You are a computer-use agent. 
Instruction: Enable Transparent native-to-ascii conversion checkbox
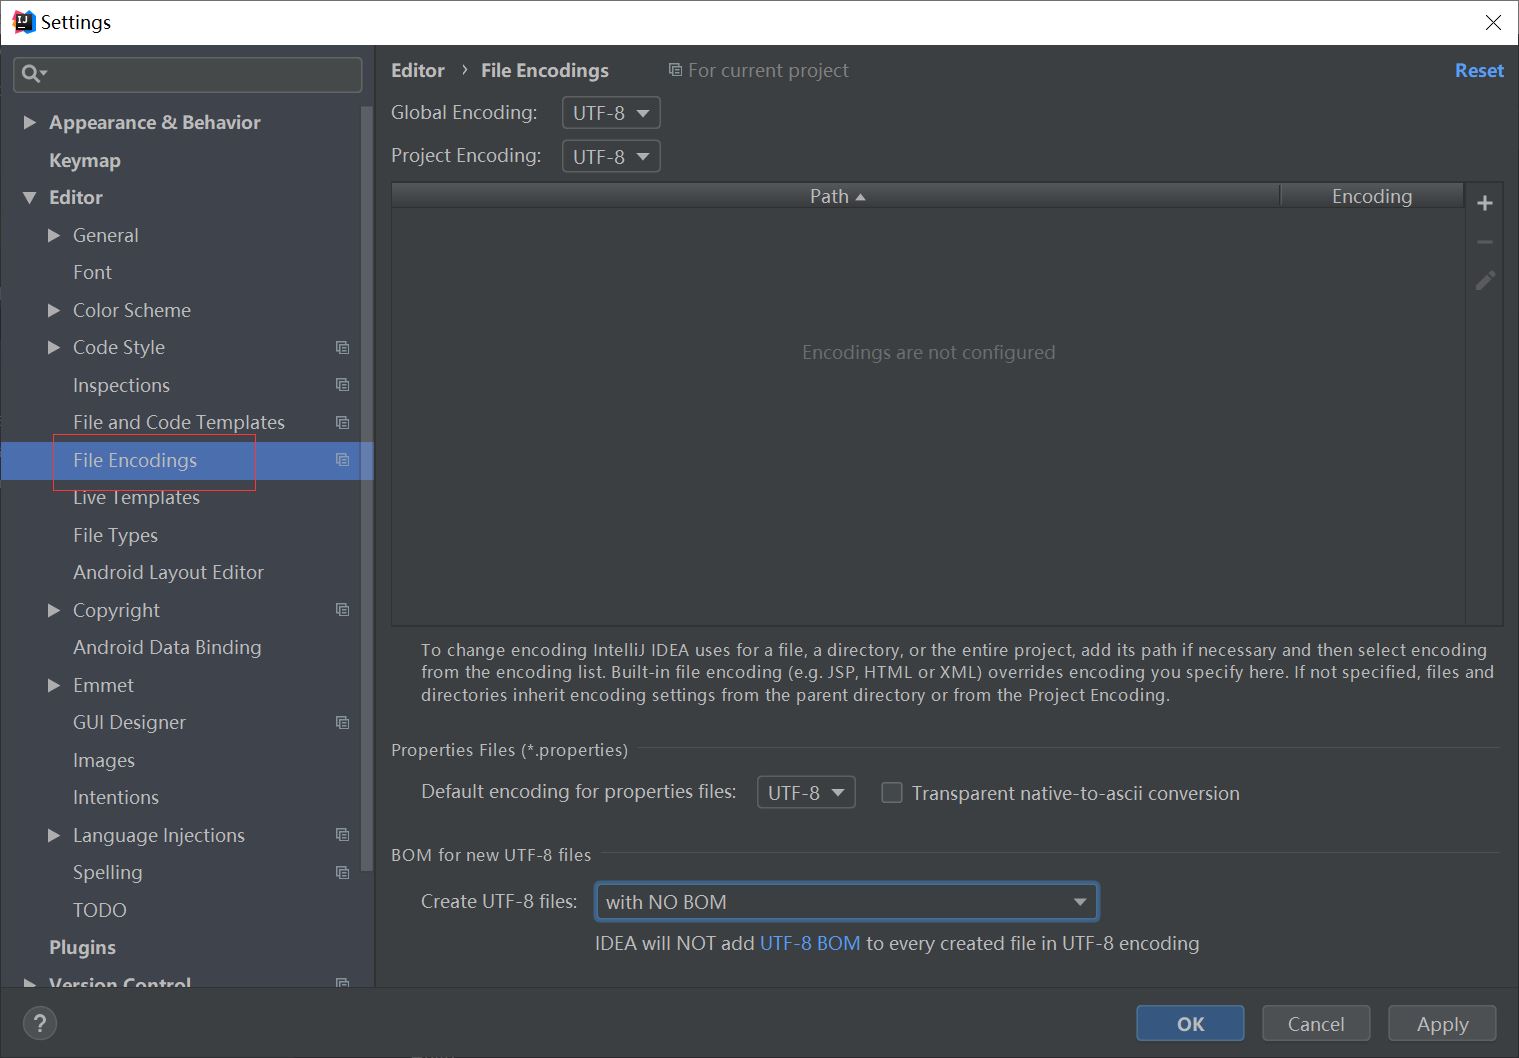[x=892, y=793]
